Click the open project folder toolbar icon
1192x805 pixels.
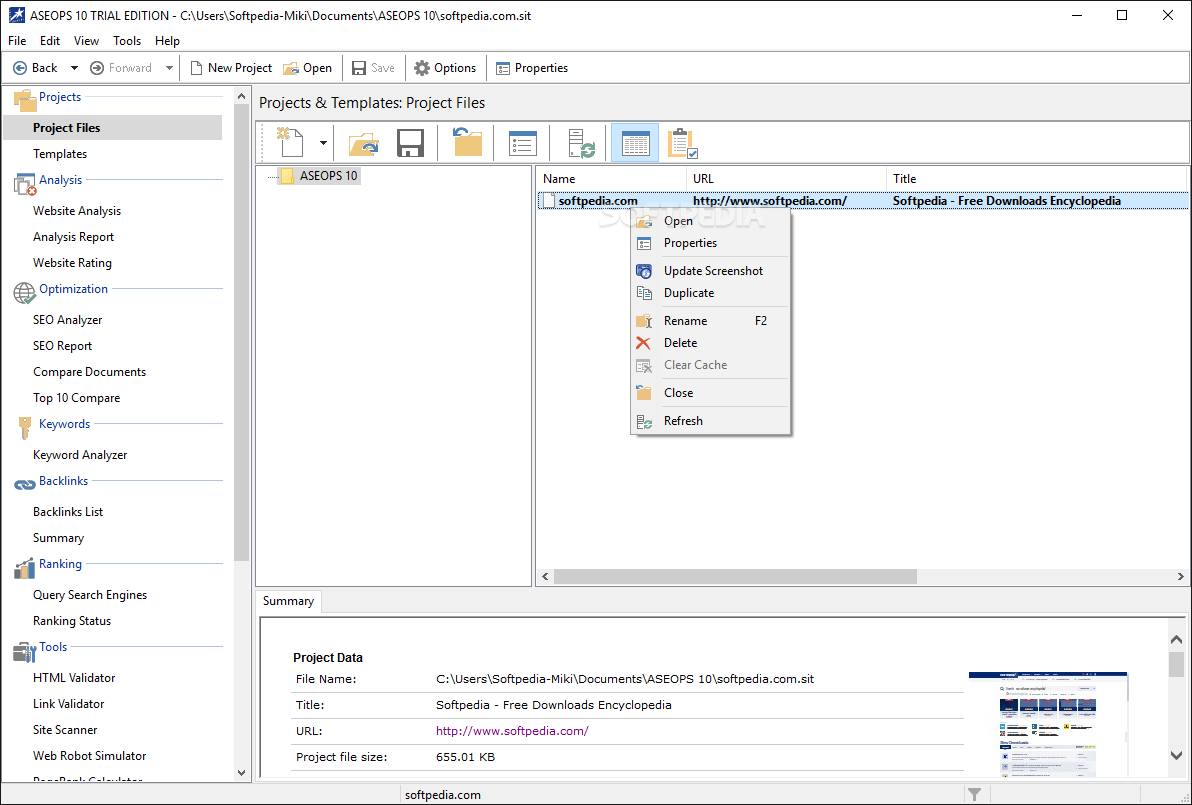pyautogui.click(x=364, y=143)
